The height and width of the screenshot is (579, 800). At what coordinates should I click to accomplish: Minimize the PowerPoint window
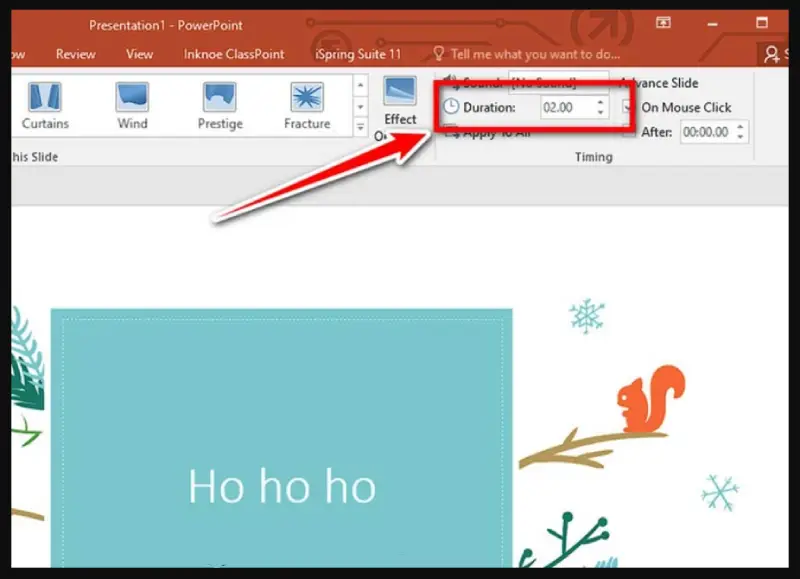tap(713, 23)
